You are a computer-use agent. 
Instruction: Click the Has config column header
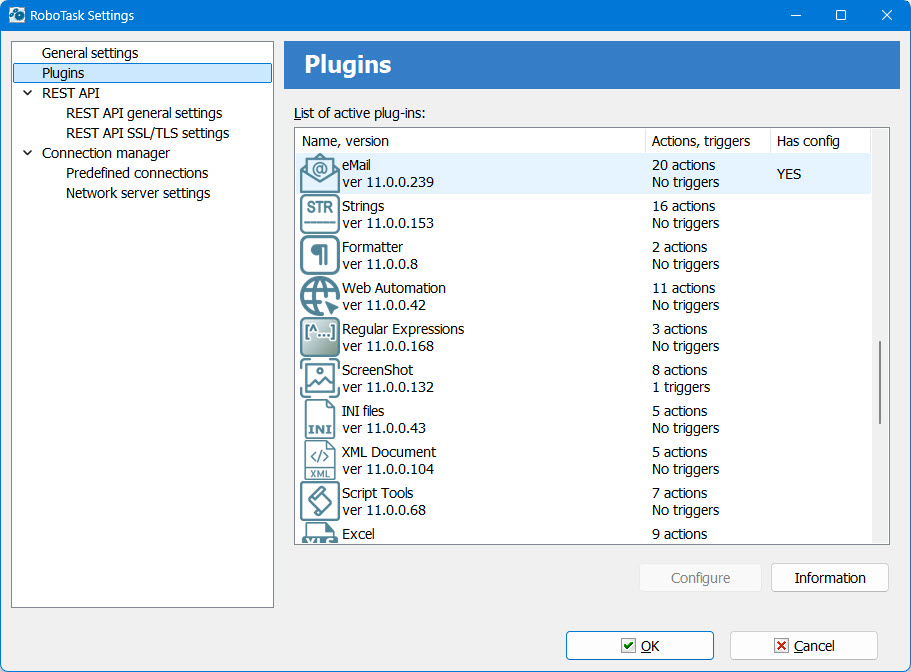point(820,141)
